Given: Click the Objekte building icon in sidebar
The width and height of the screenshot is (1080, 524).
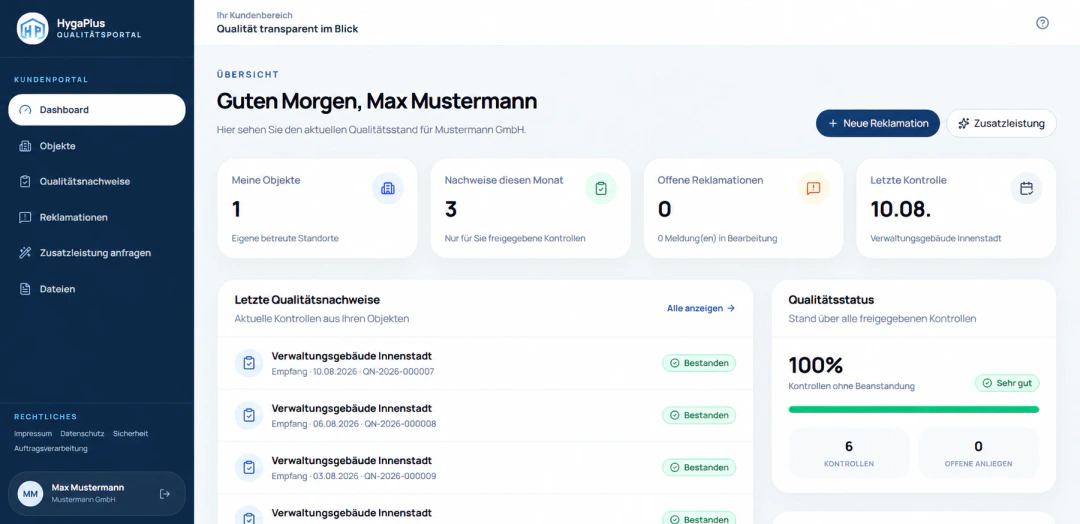Looking at the screenshot, I should (25, 146).
